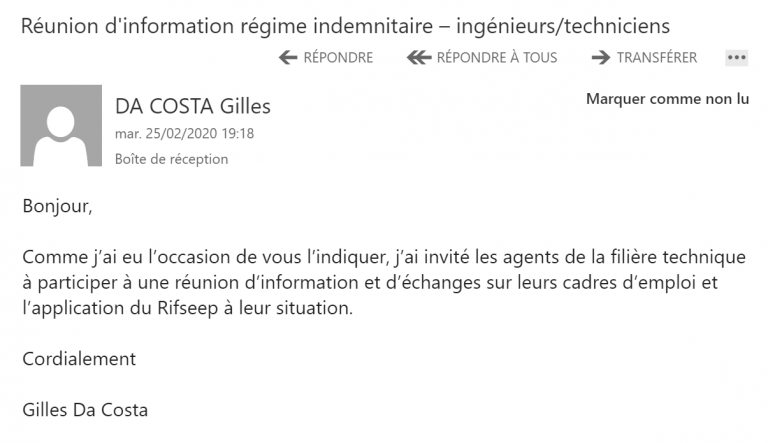Image resolution: width=768 pixels, height=443 pixels.
Task: Click the reply arrow icon
Action: [x=288, y=58]
